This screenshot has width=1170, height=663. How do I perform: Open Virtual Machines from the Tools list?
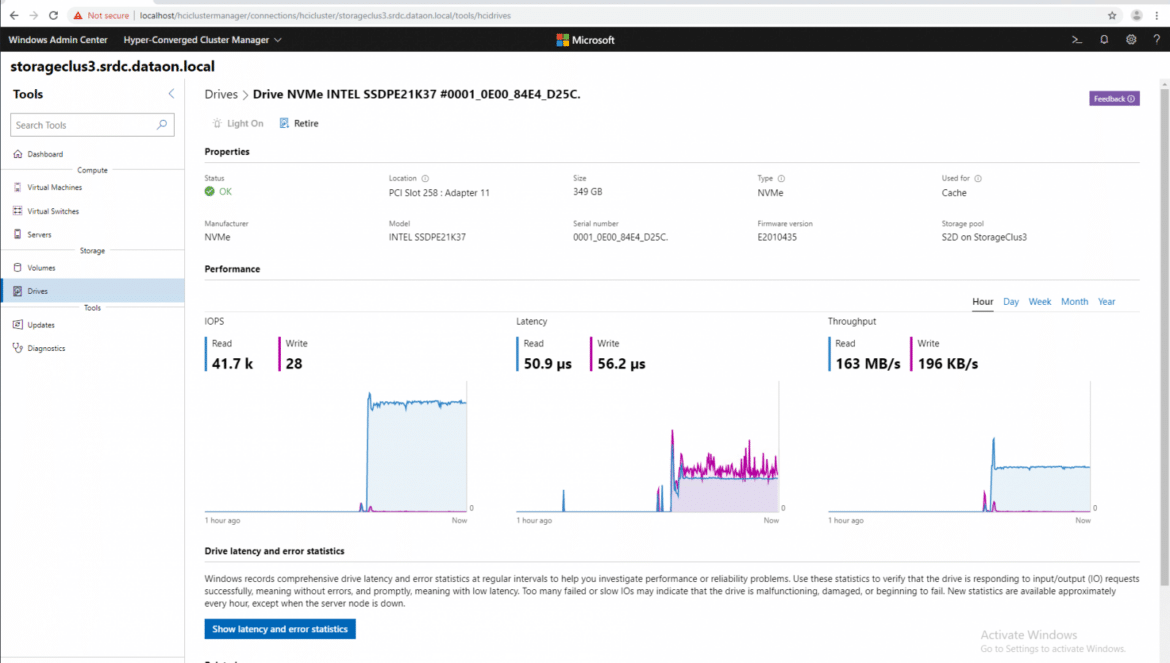[93, 187]
